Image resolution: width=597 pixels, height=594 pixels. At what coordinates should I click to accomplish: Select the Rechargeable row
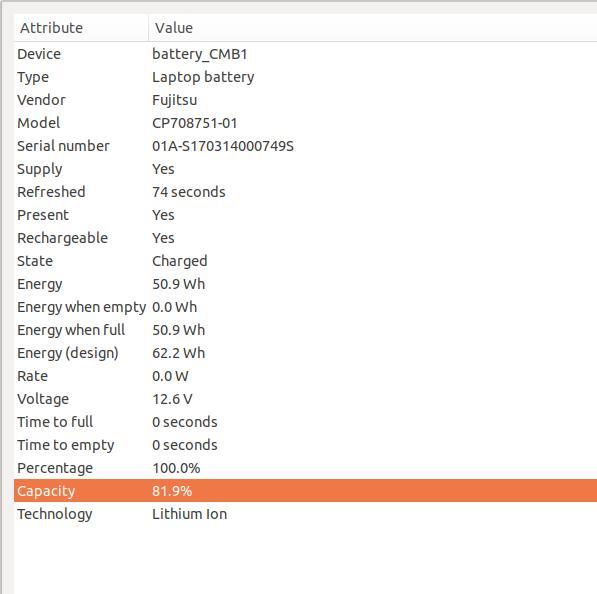305,238
